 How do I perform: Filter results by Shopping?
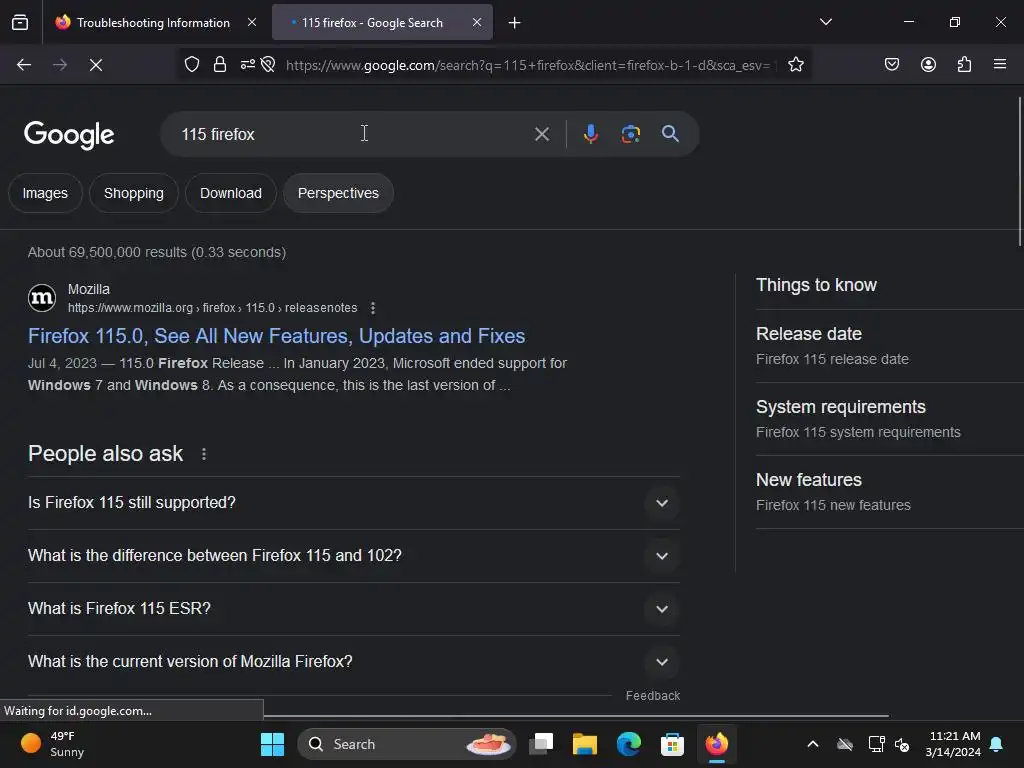(x=134, y=193)
